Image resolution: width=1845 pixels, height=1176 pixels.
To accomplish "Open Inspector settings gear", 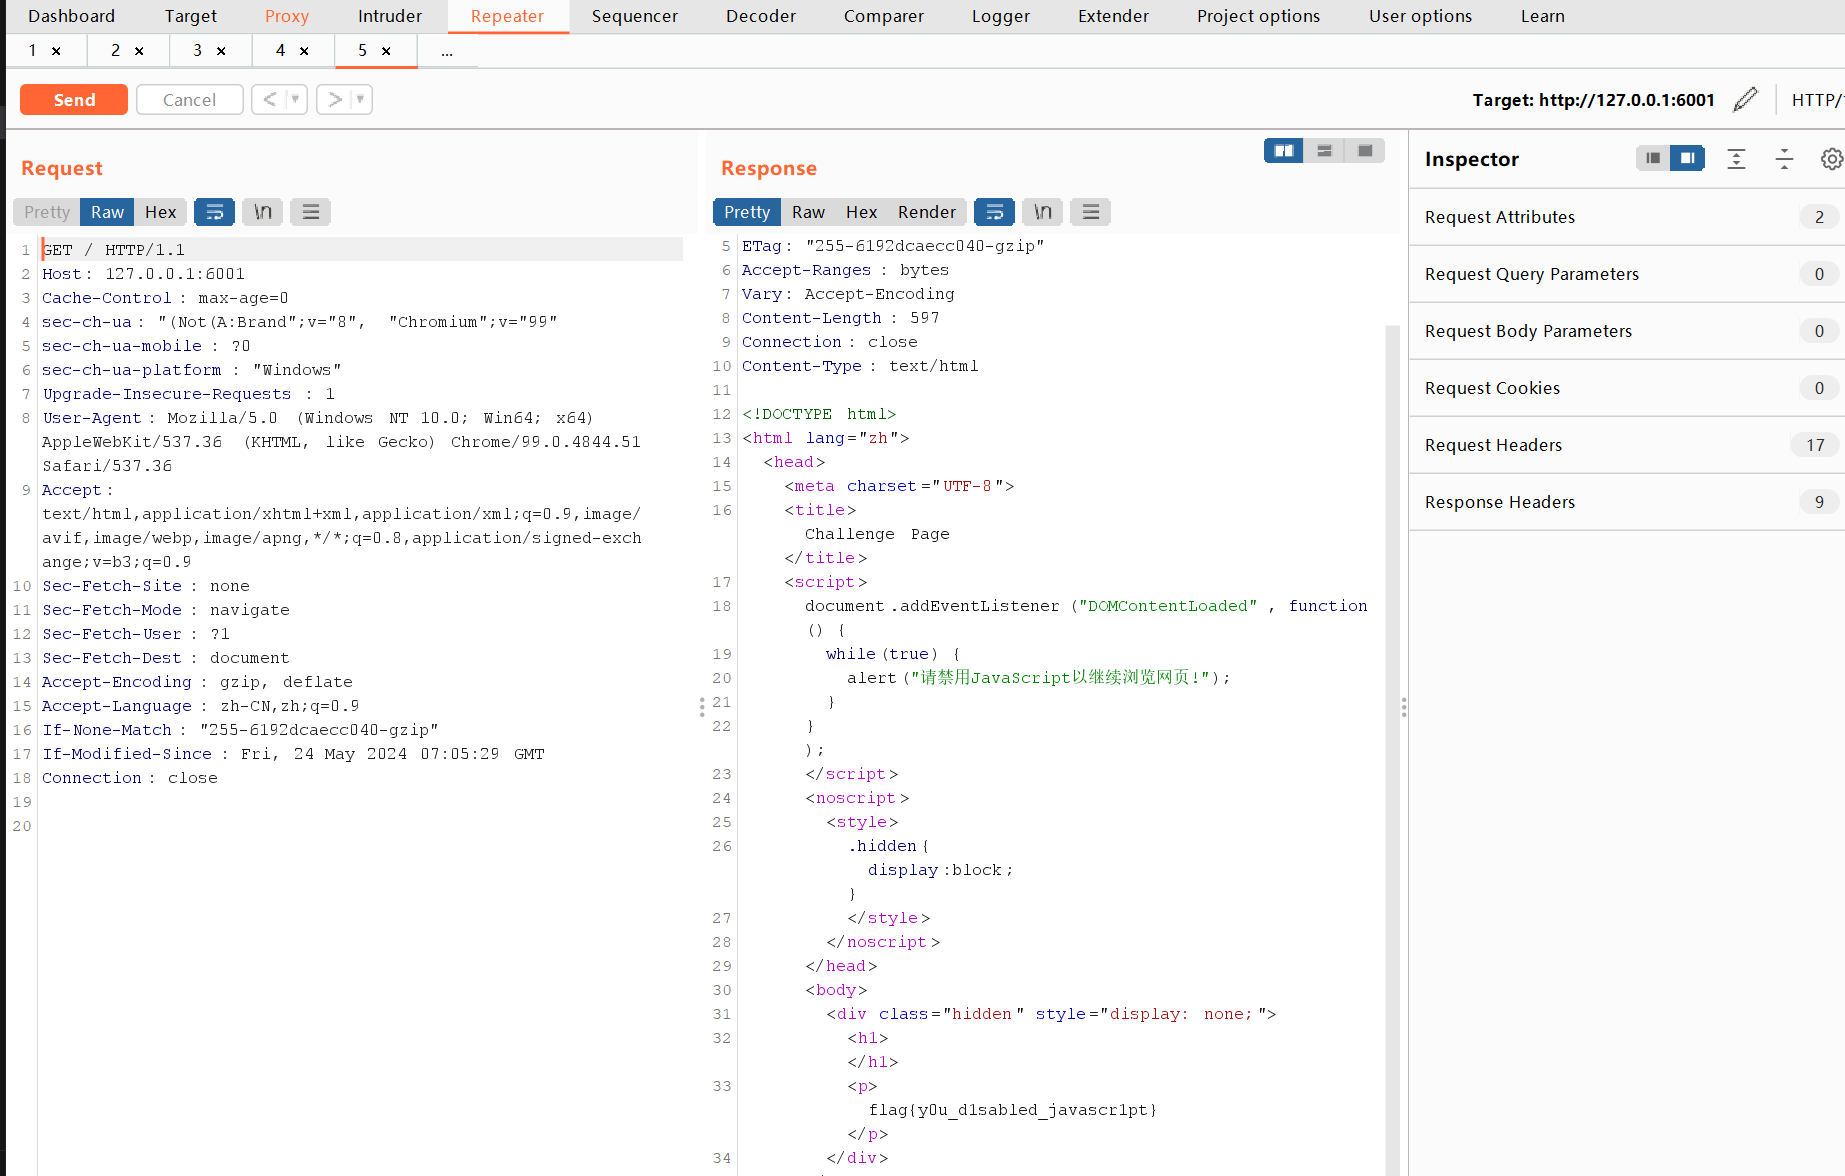I will pos(1832,159).
